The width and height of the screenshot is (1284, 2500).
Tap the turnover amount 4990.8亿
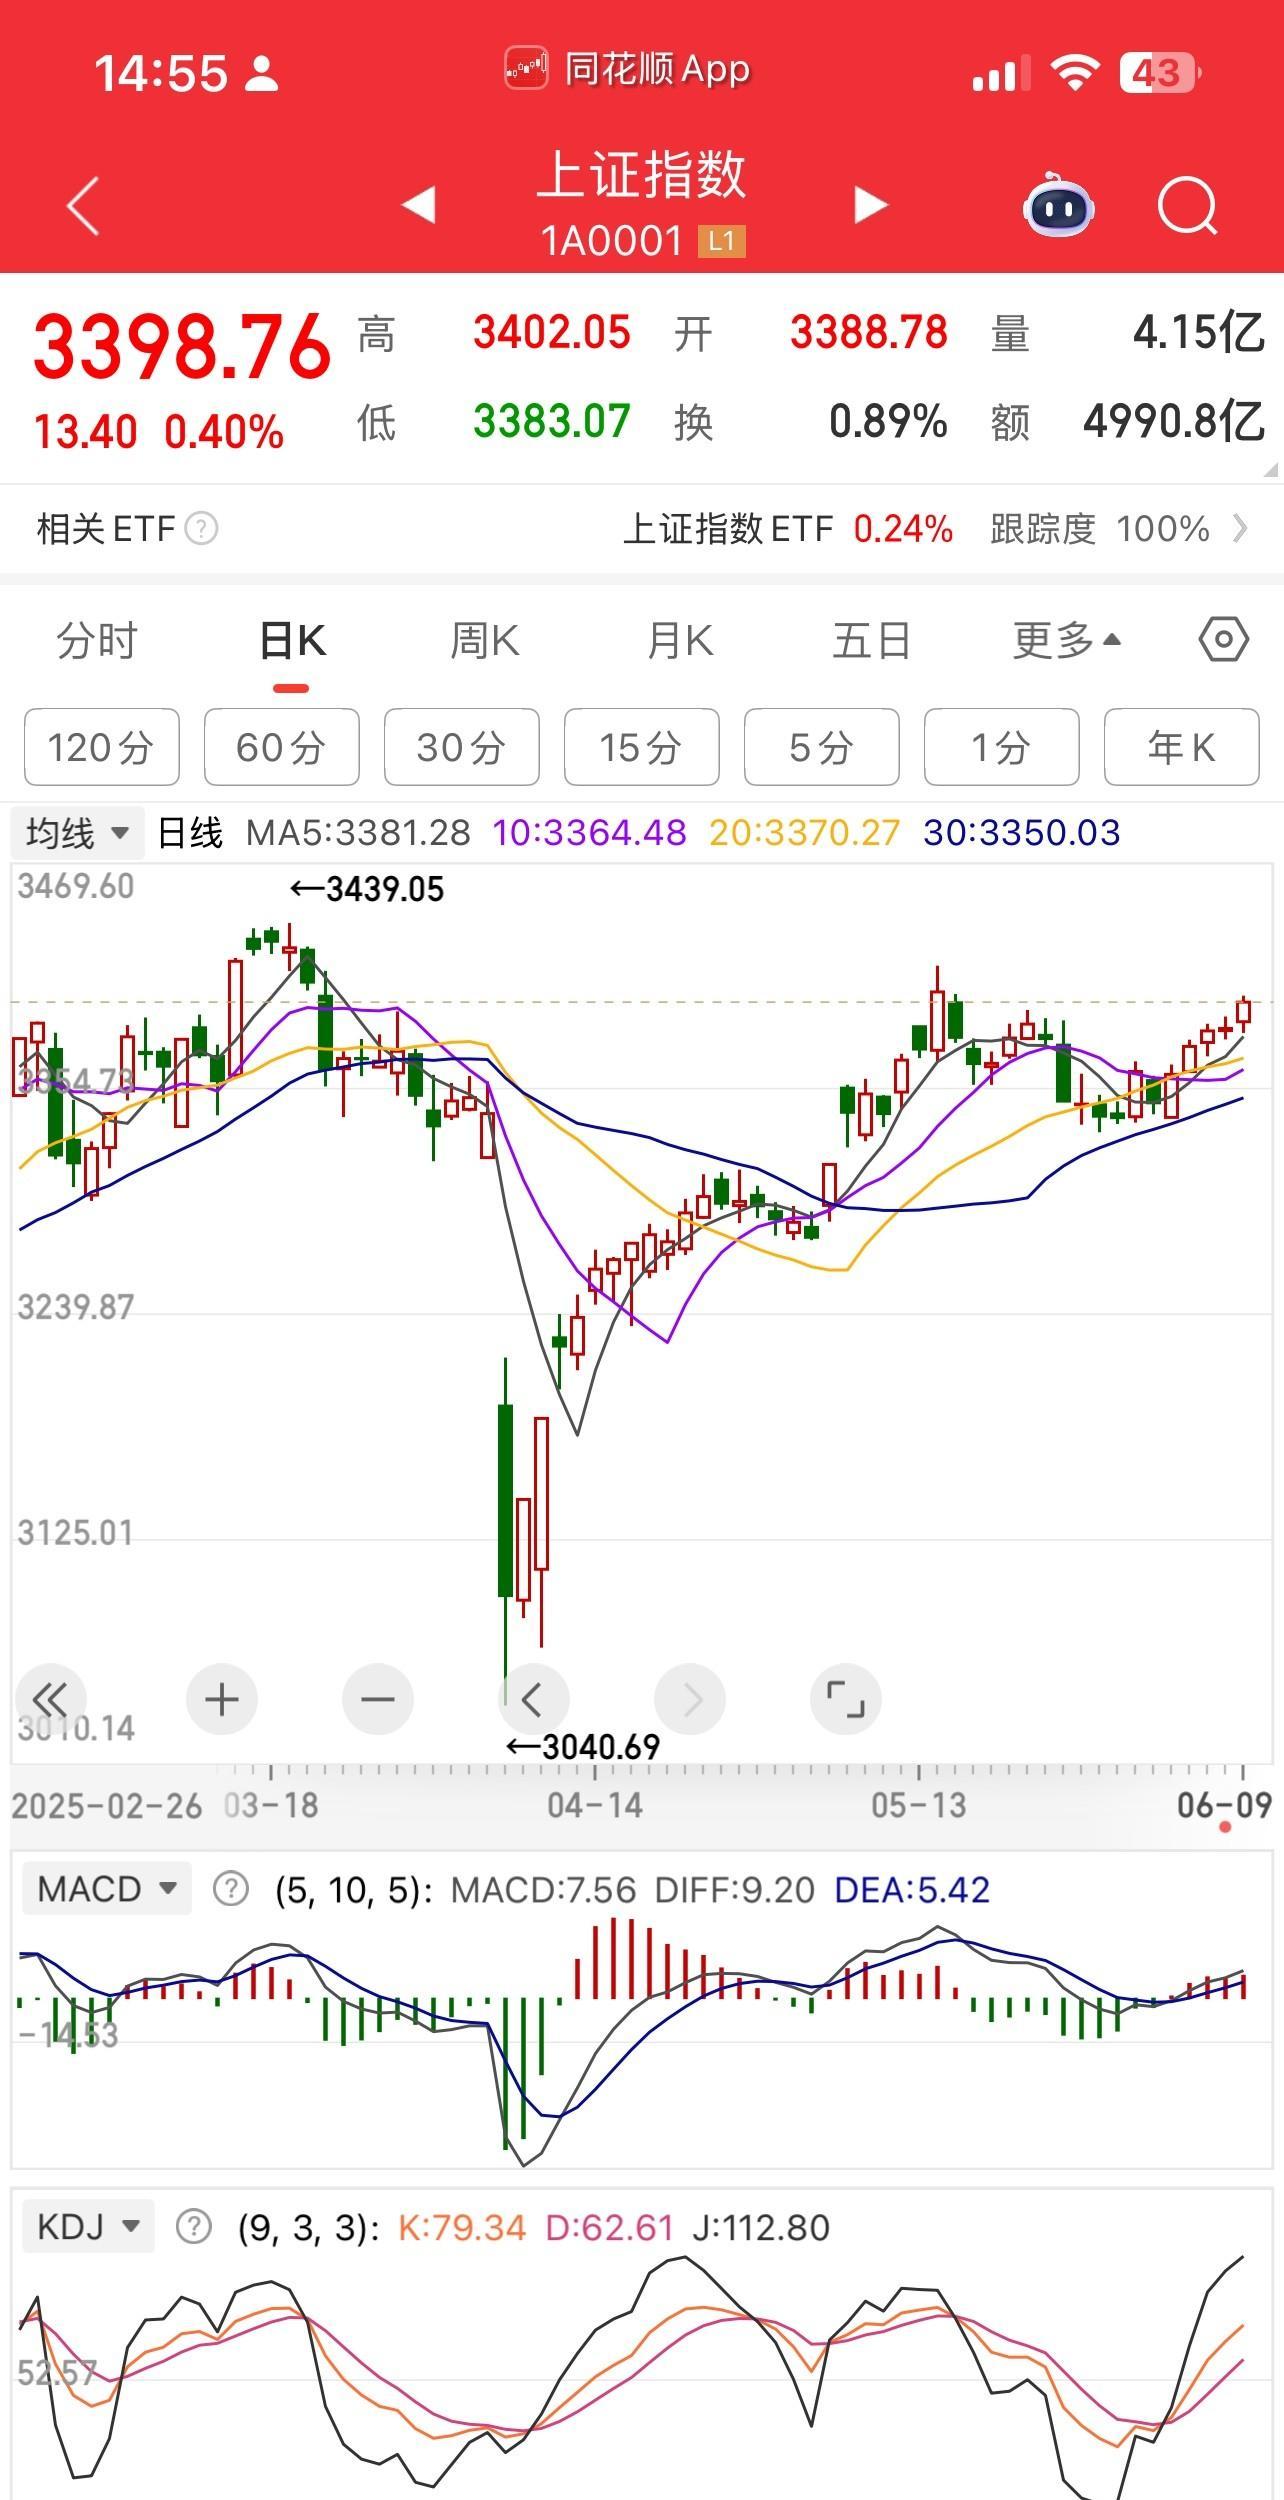[x=1174, y=421]
